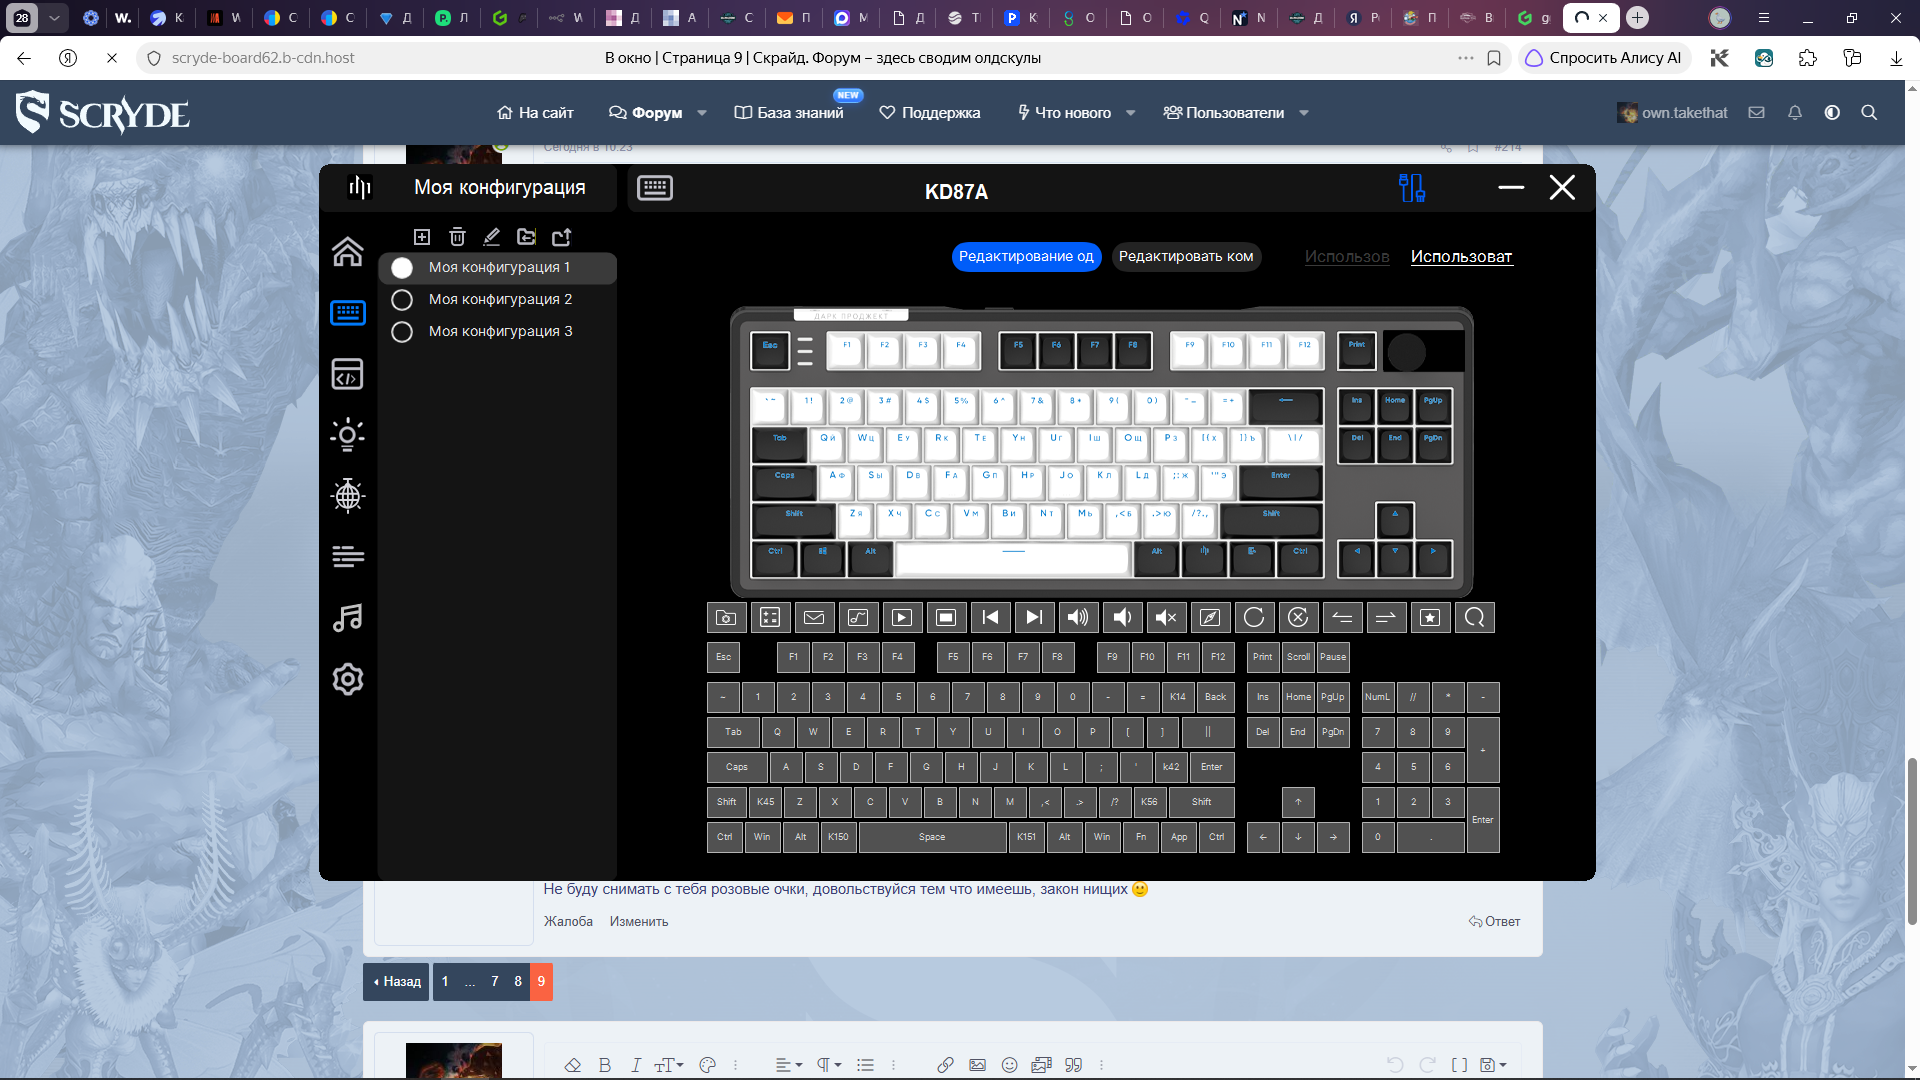Open the keyboard key mapping sidebar section

(348, 313)
